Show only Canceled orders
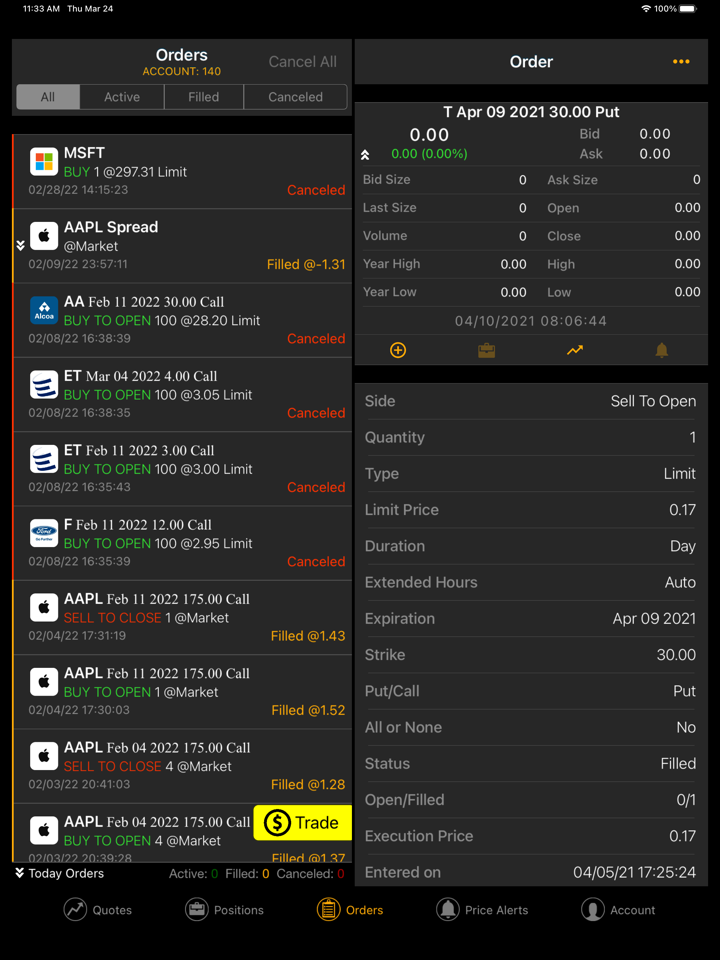This screenshot has height=960, width=720. tap(296, 97)
